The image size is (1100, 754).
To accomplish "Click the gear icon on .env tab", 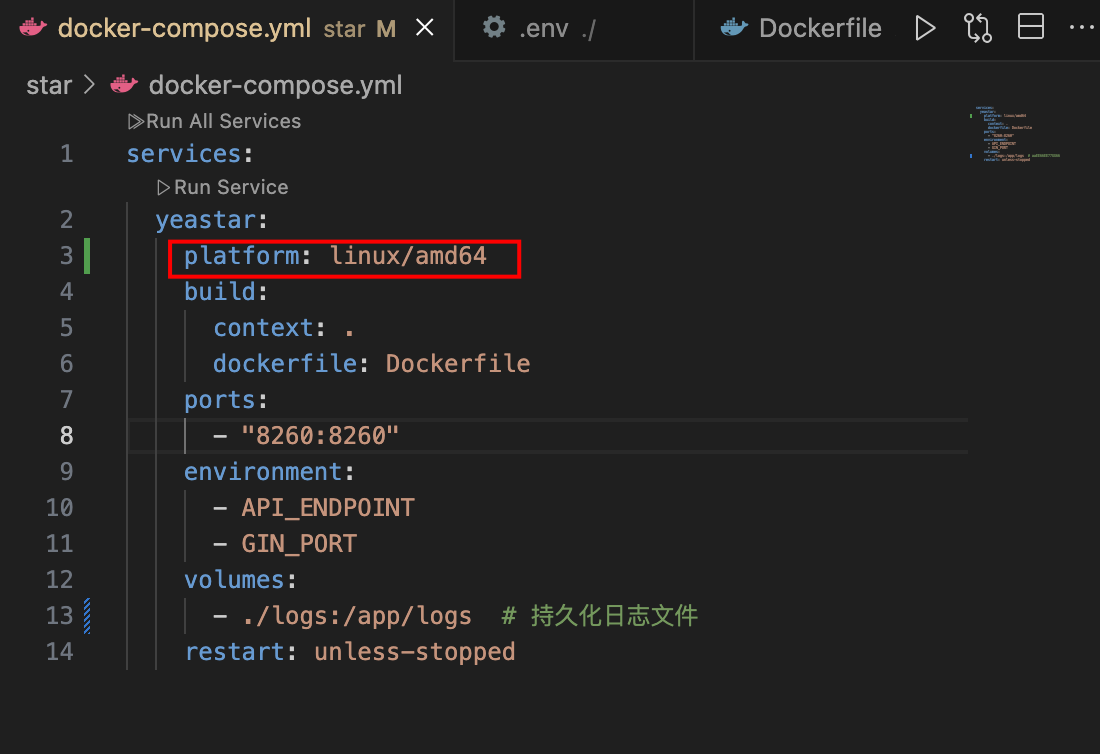I will 494,28.
